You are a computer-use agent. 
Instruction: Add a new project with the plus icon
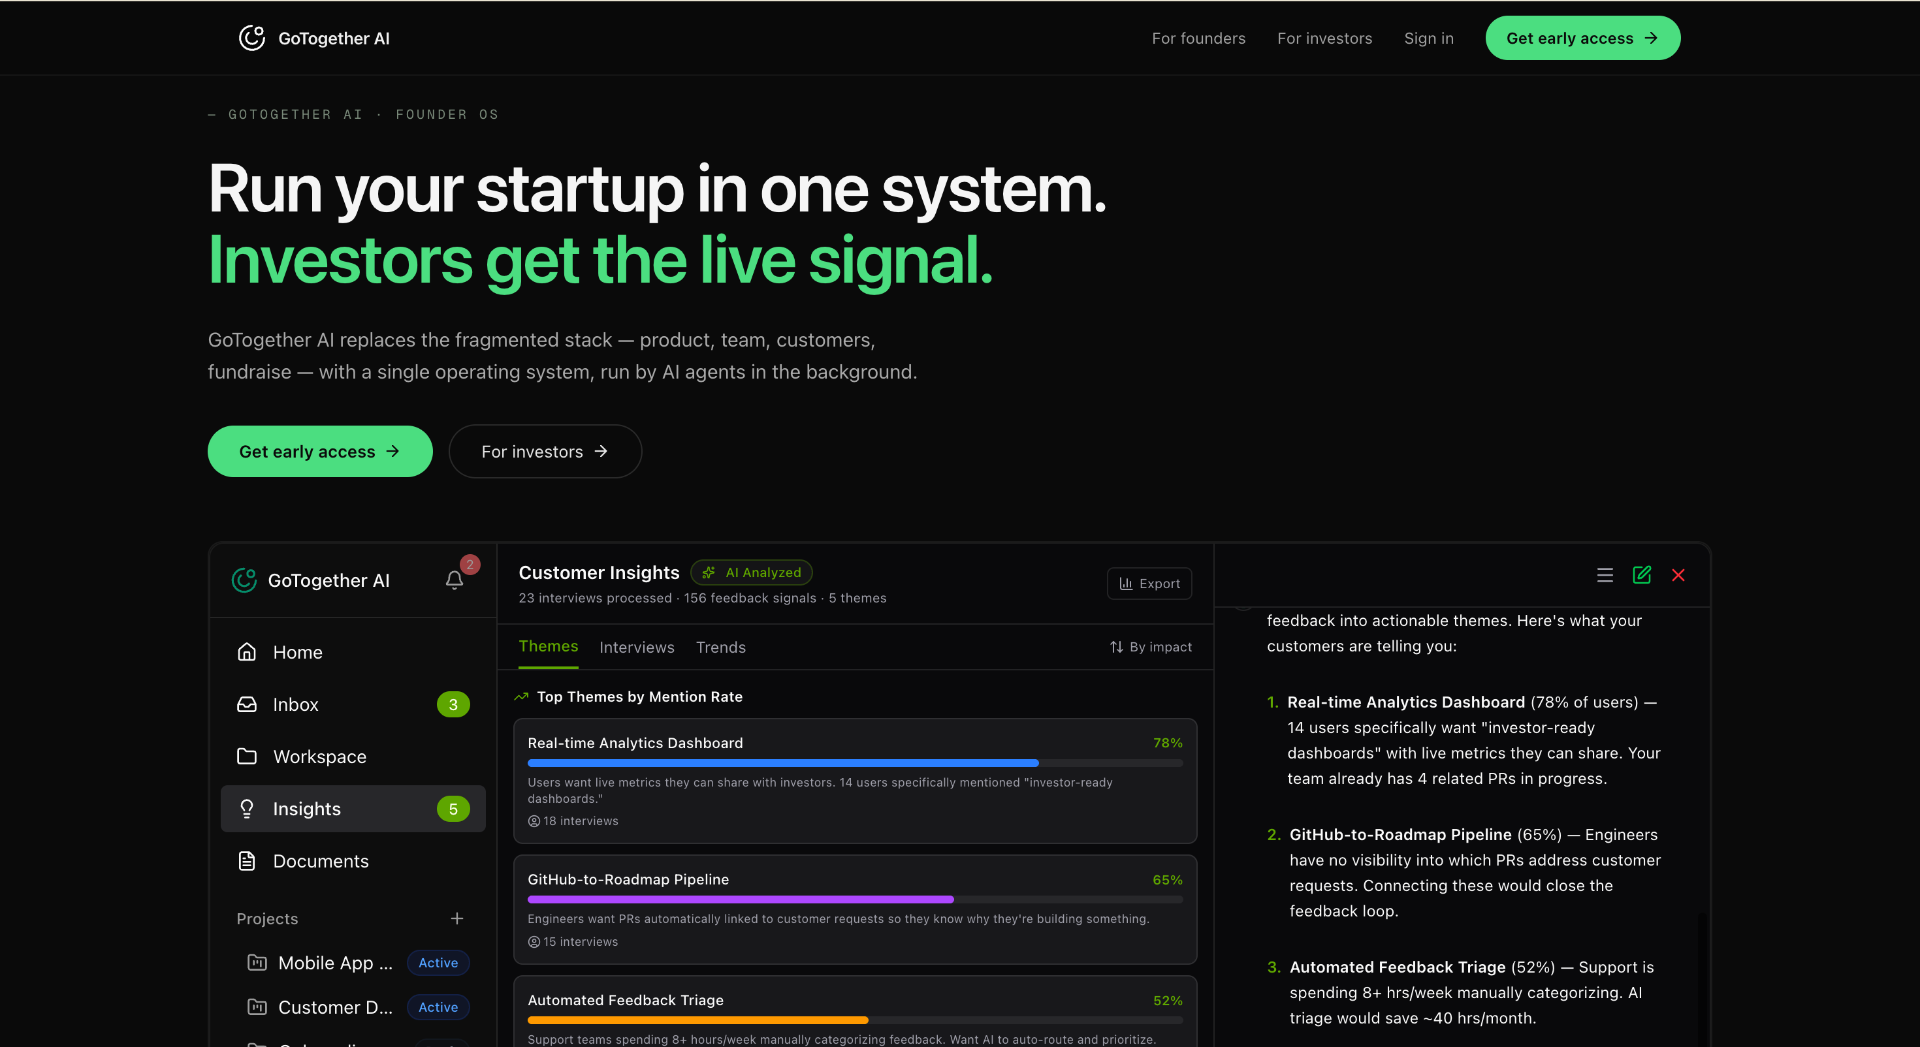[x=457, y=918]
